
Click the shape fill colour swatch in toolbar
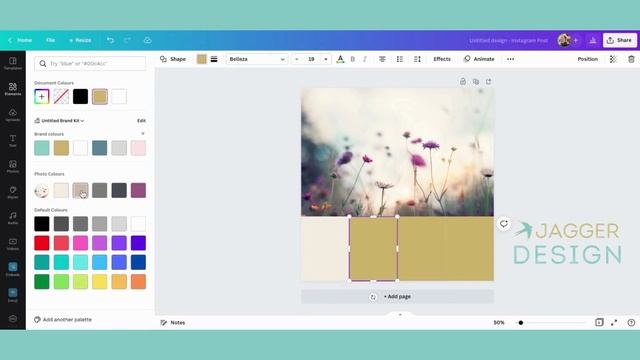click(x=202, y=59)
